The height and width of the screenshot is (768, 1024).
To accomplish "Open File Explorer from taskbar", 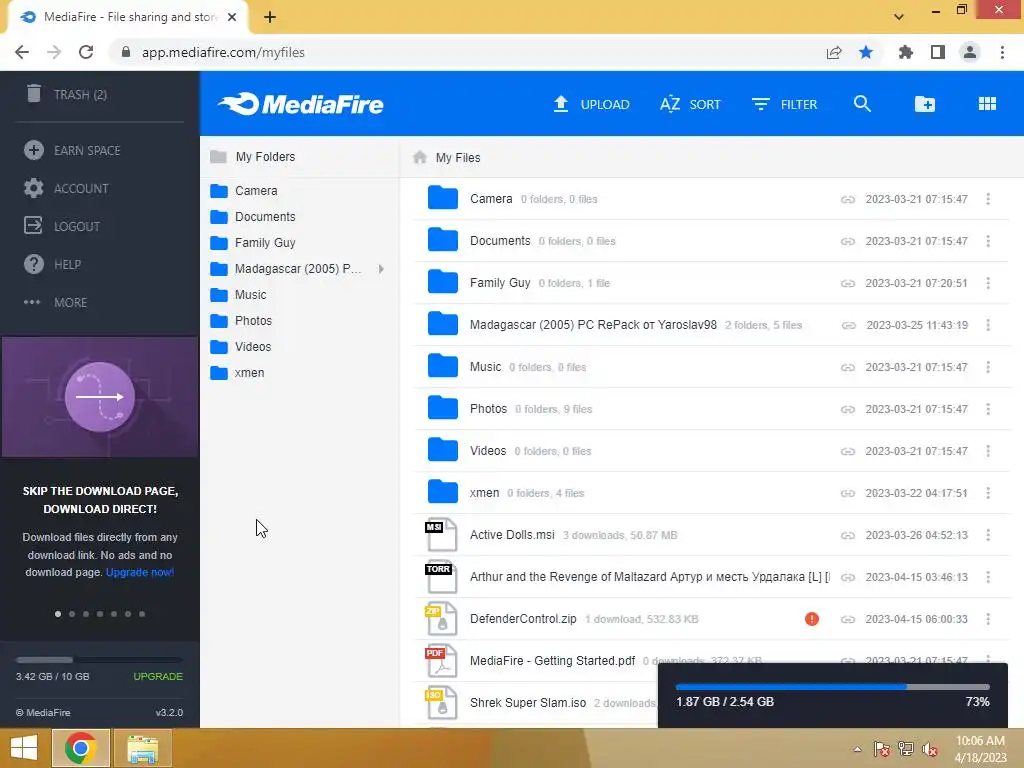I will point(142,748).
